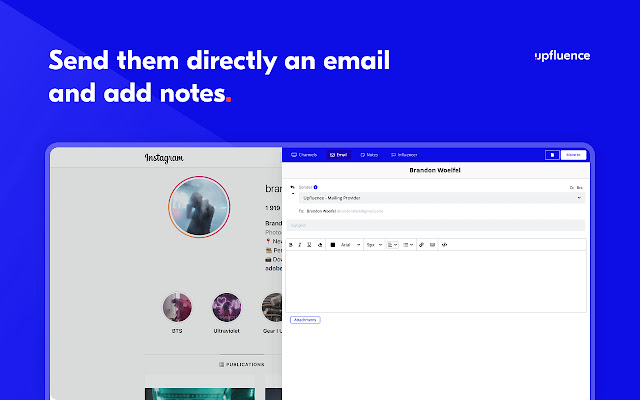Click the Attachments button
This screenshot has width=640, height=400.
[305, 320]
